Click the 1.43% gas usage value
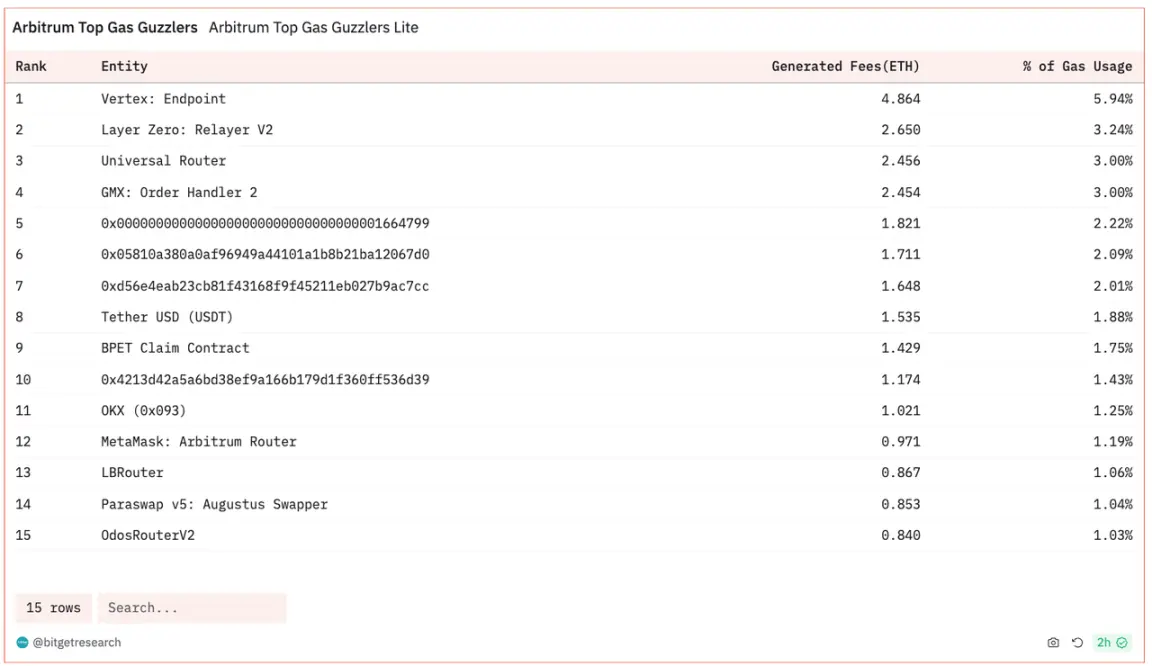The image size is (1152, 666). [x=1112, y=379]
